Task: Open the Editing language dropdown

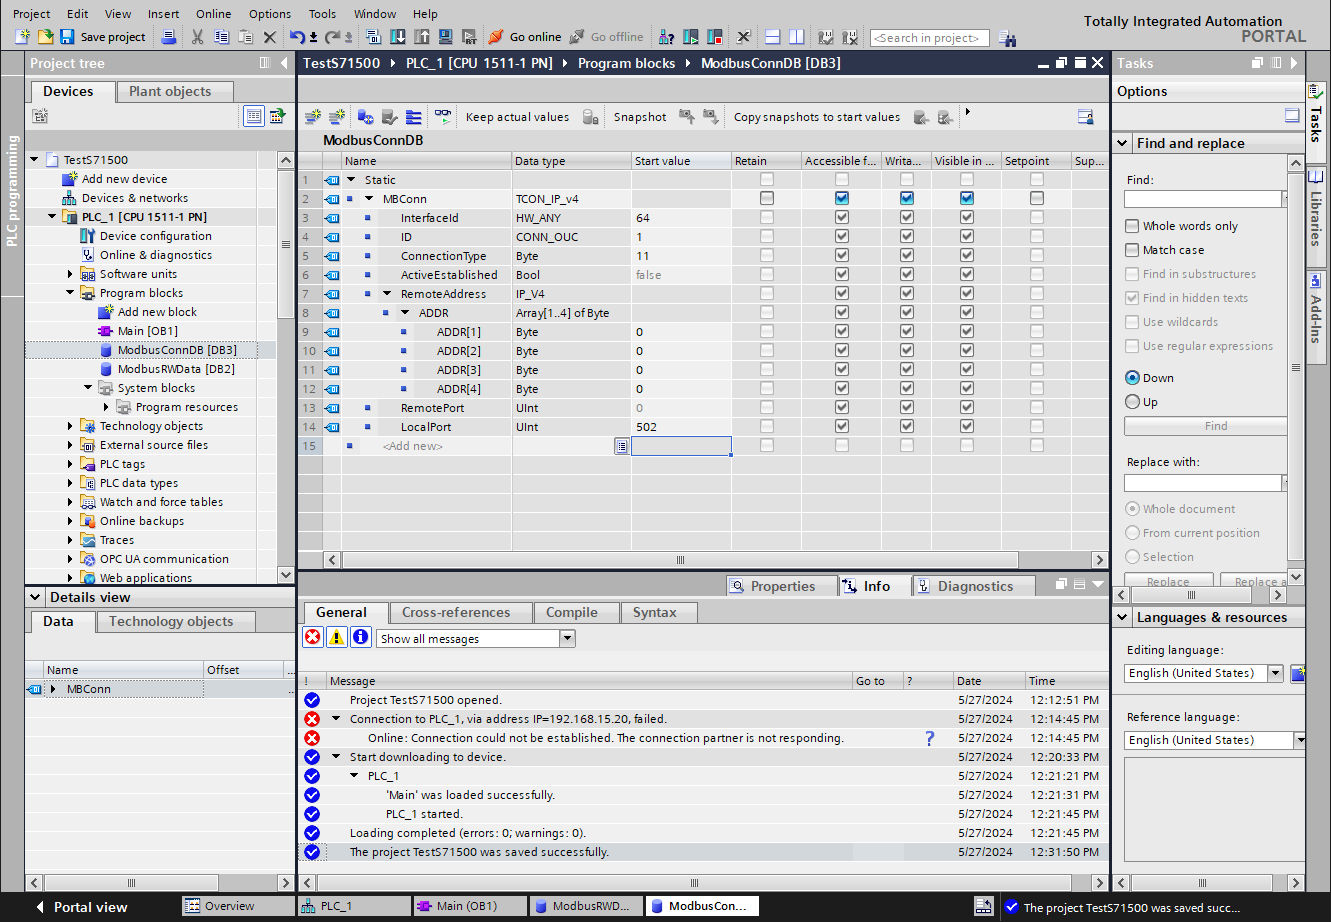Action: 1276,673
